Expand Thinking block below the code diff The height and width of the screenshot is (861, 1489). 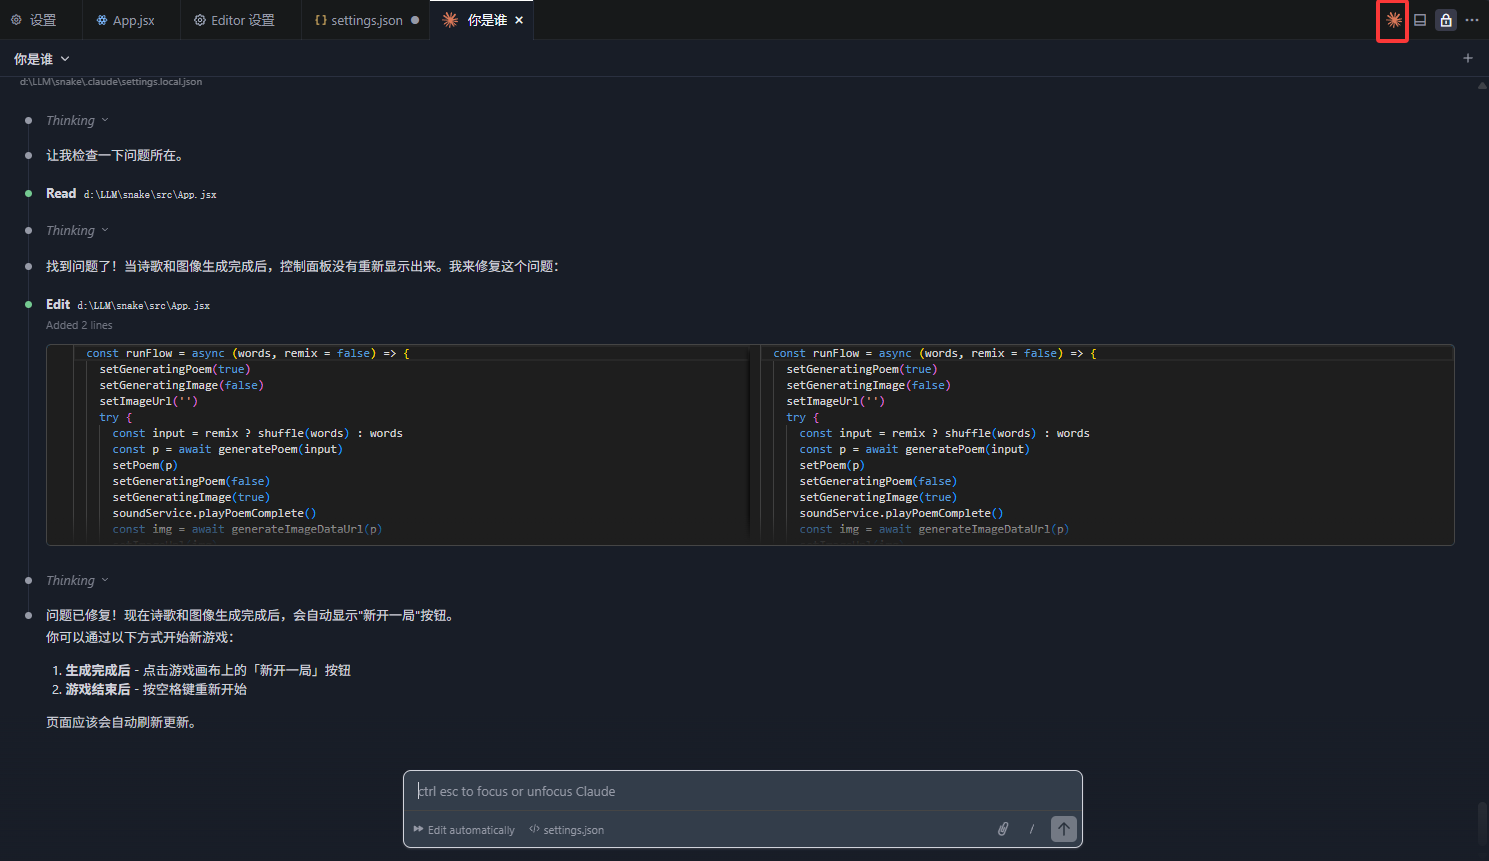coord(77,580)
